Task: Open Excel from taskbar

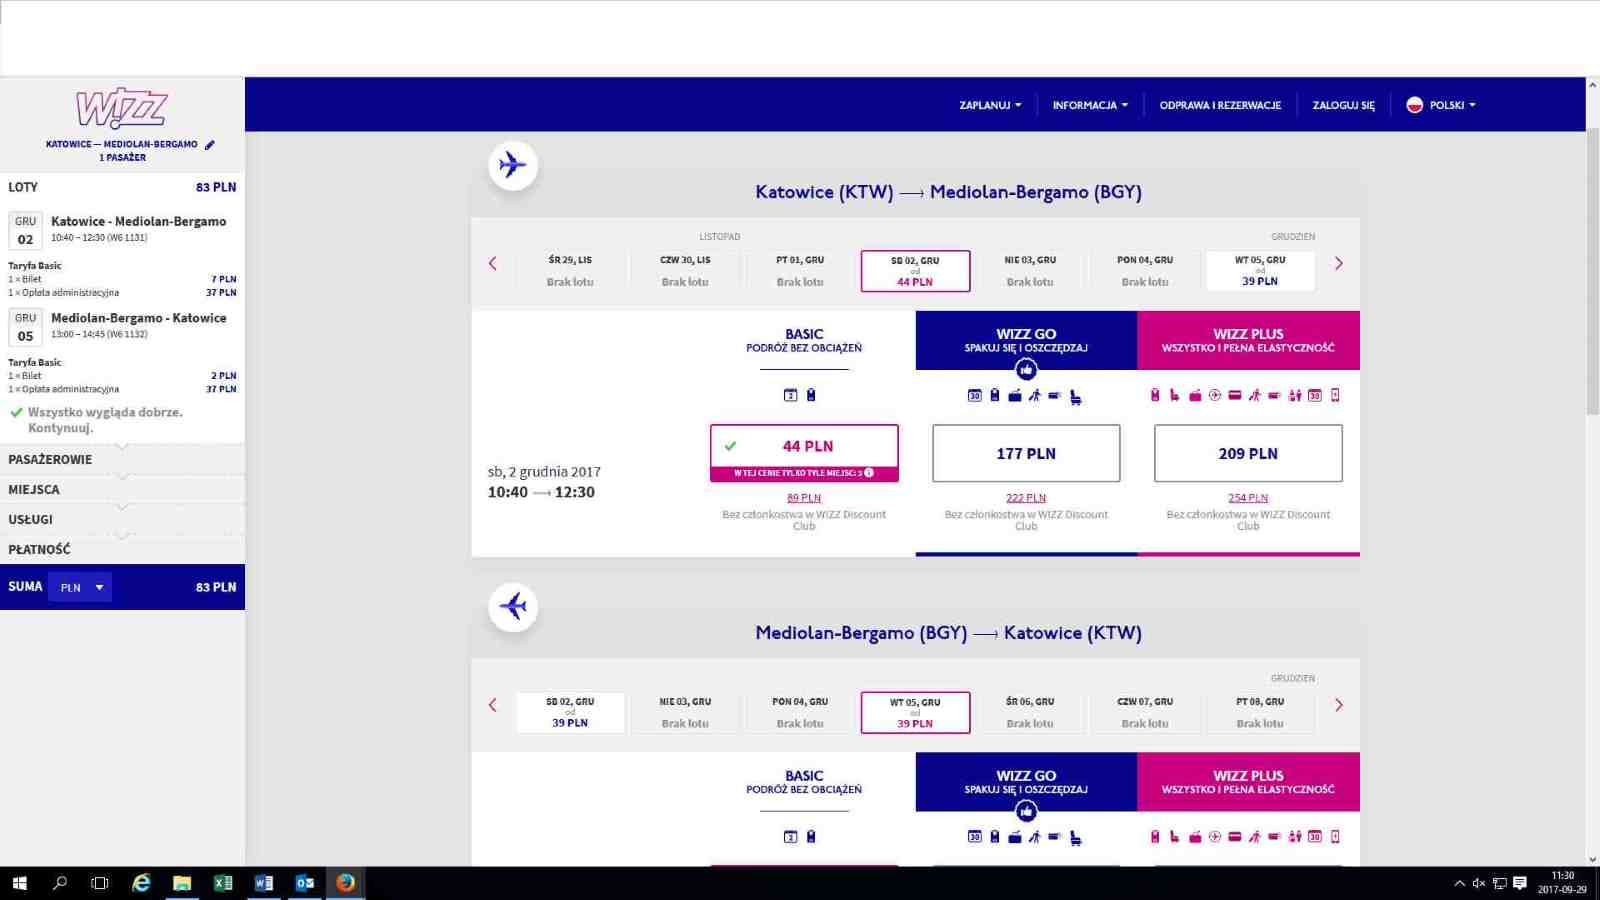Action: (223, 883)
